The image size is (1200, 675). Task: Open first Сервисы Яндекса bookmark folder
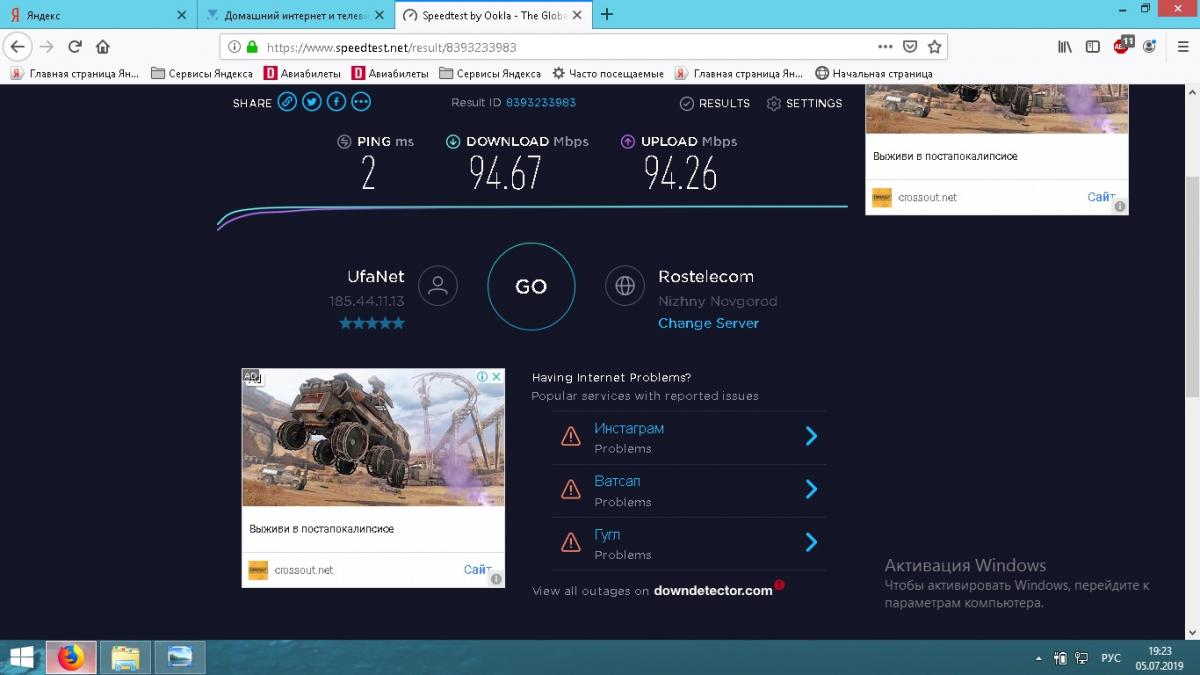point(202,73)
